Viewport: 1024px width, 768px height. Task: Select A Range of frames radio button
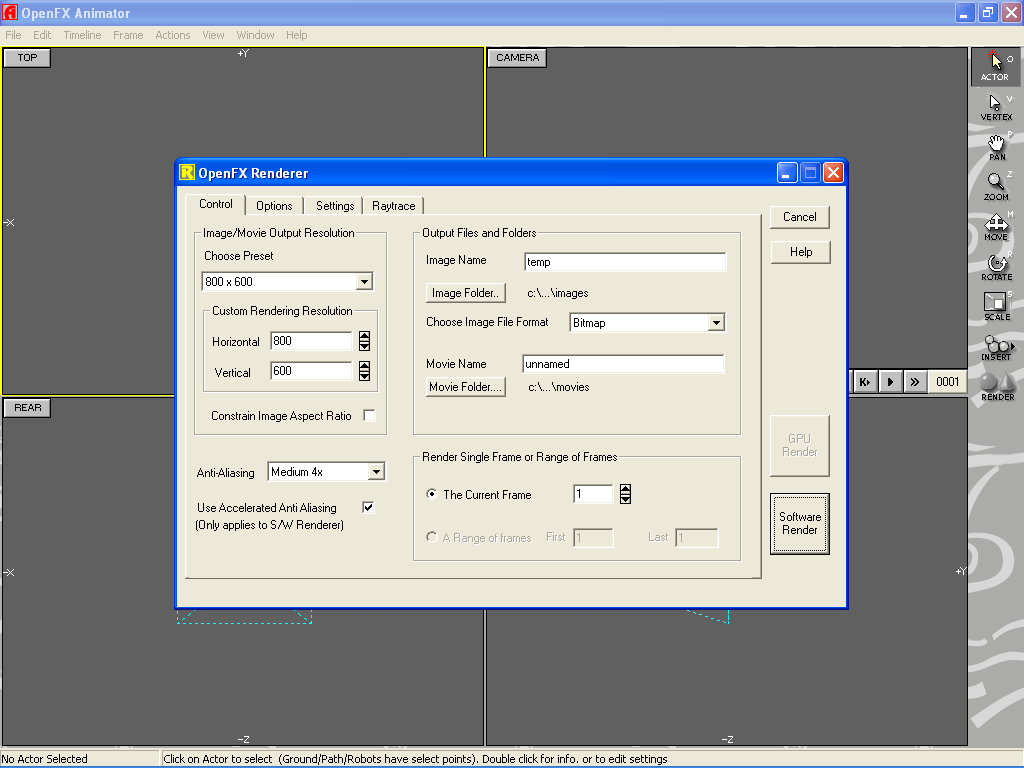coord(432,537)
